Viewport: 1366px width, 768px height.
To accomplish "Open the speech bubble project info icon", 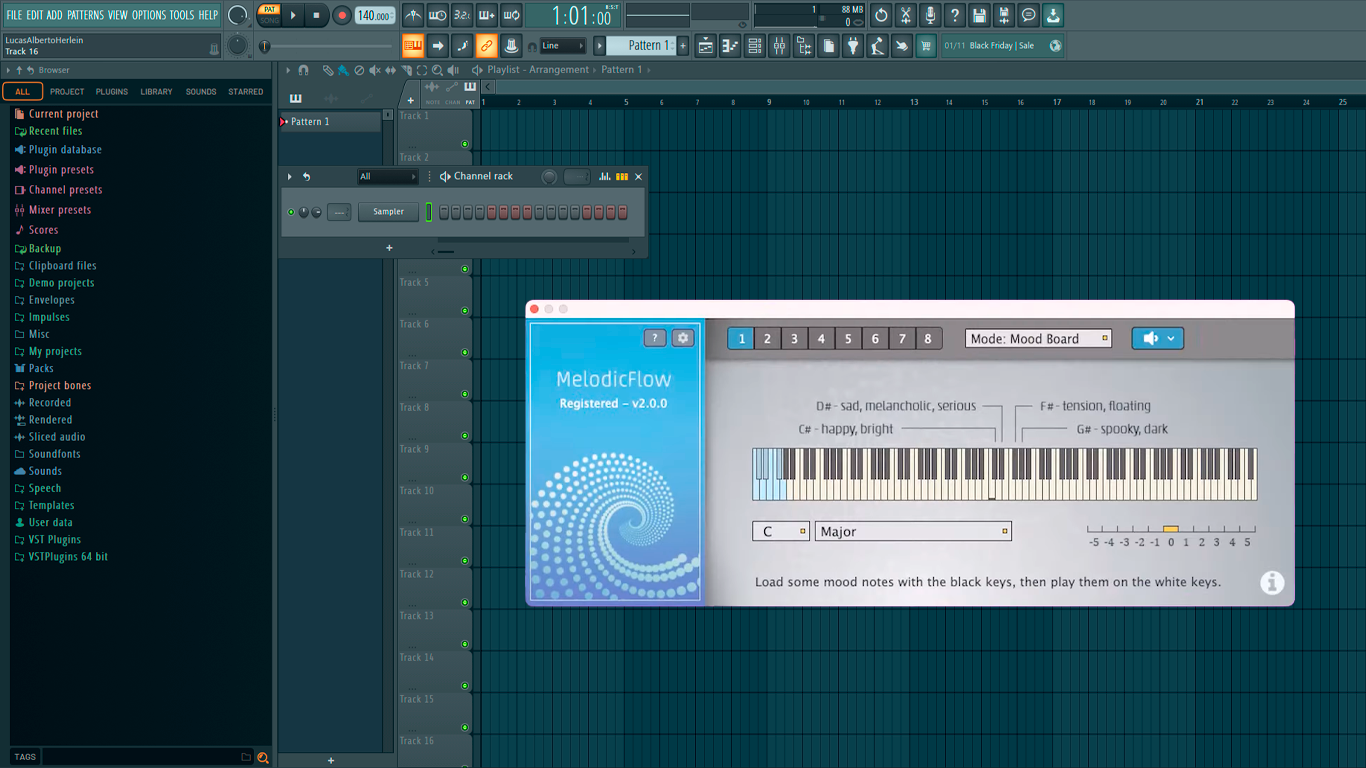I will coord(1028,16).
